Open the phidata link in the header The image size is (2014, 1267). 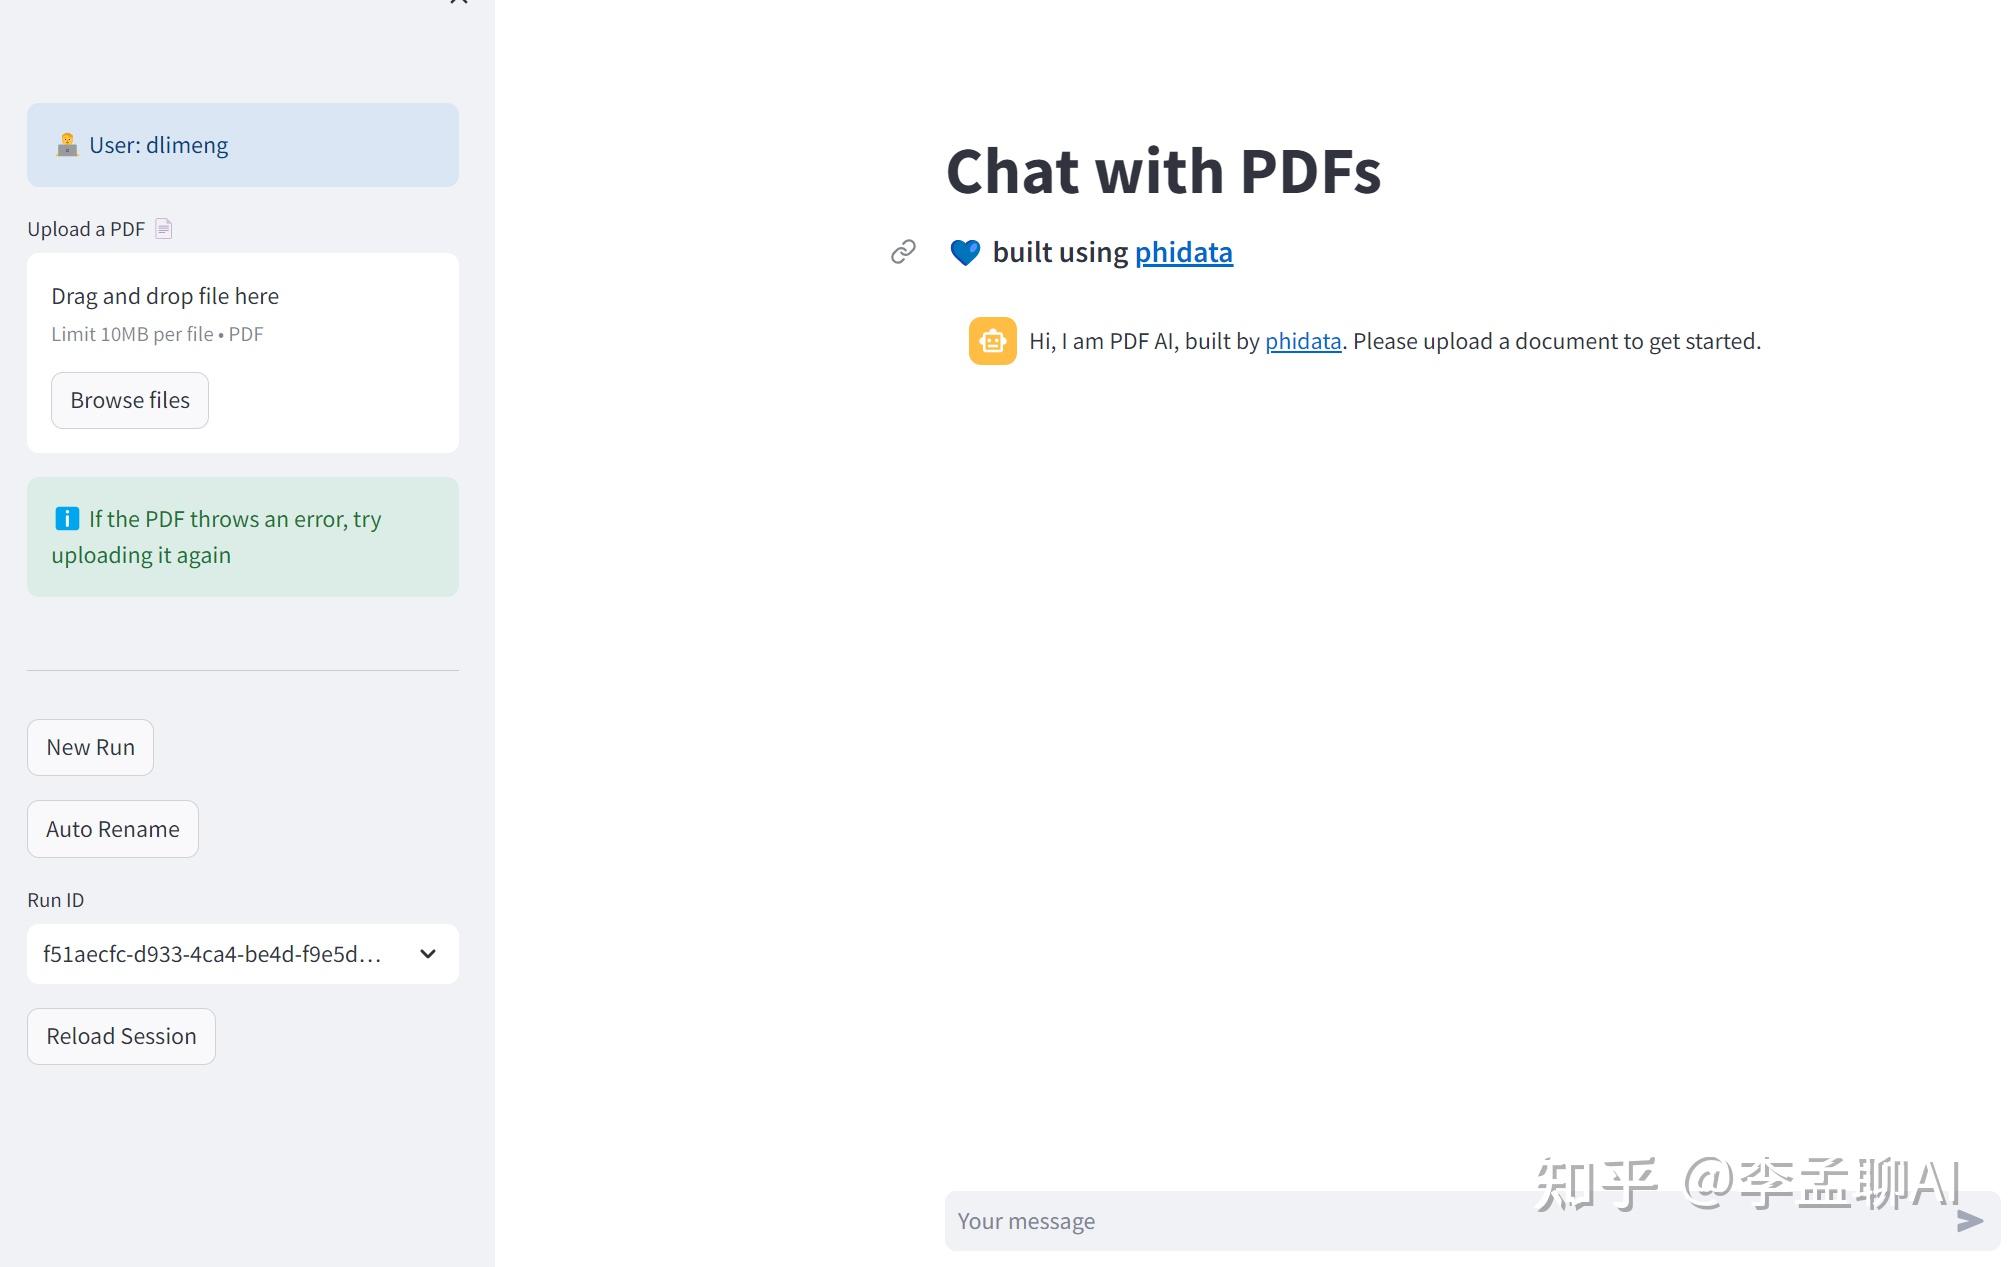coord(1183,252)
